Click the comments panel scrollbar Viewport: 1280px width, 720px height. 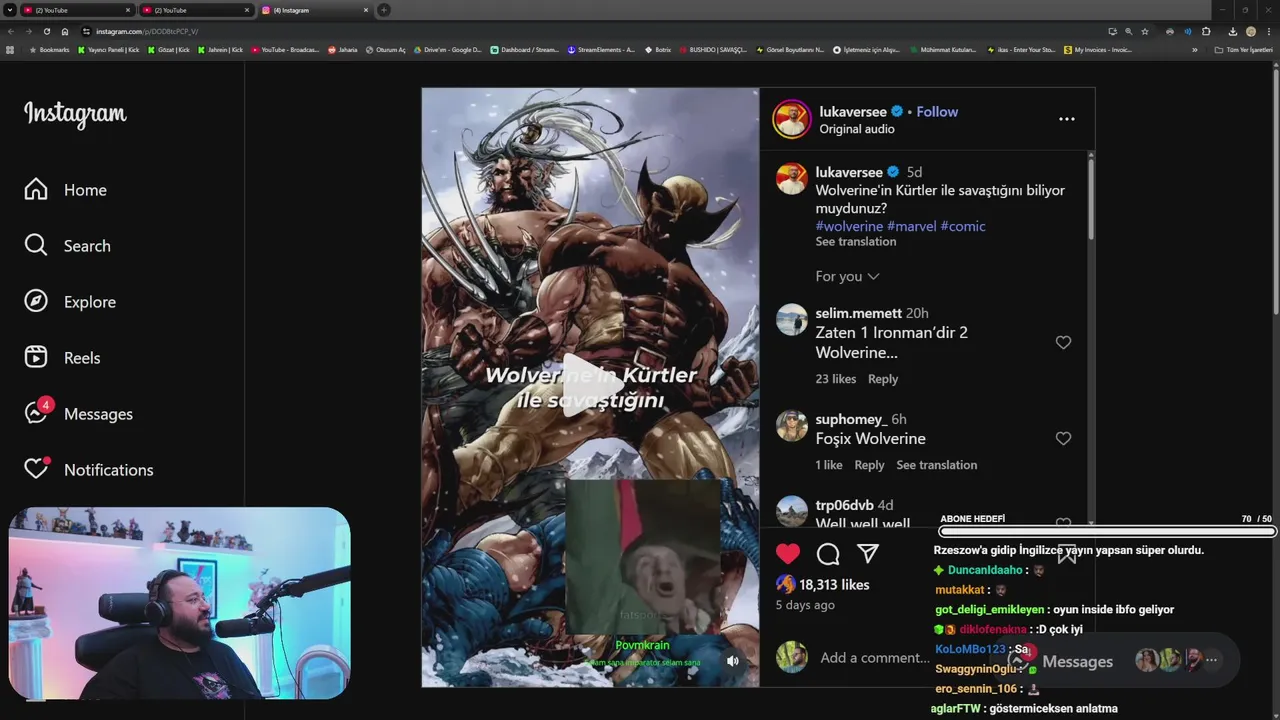(1090, 198)
